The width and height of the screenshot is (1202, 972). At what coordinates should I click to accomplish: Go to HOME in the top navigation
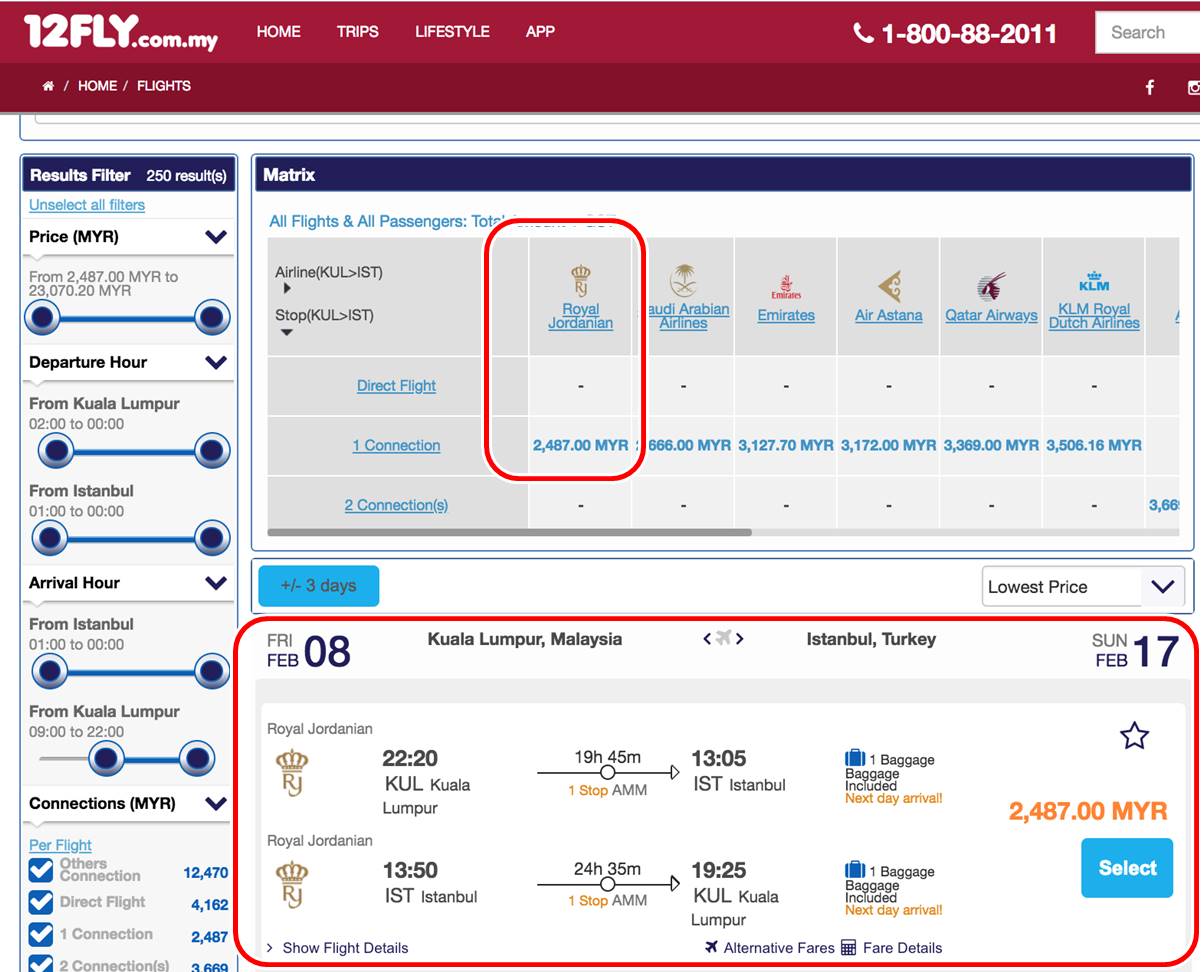click(x=279, y=32)
